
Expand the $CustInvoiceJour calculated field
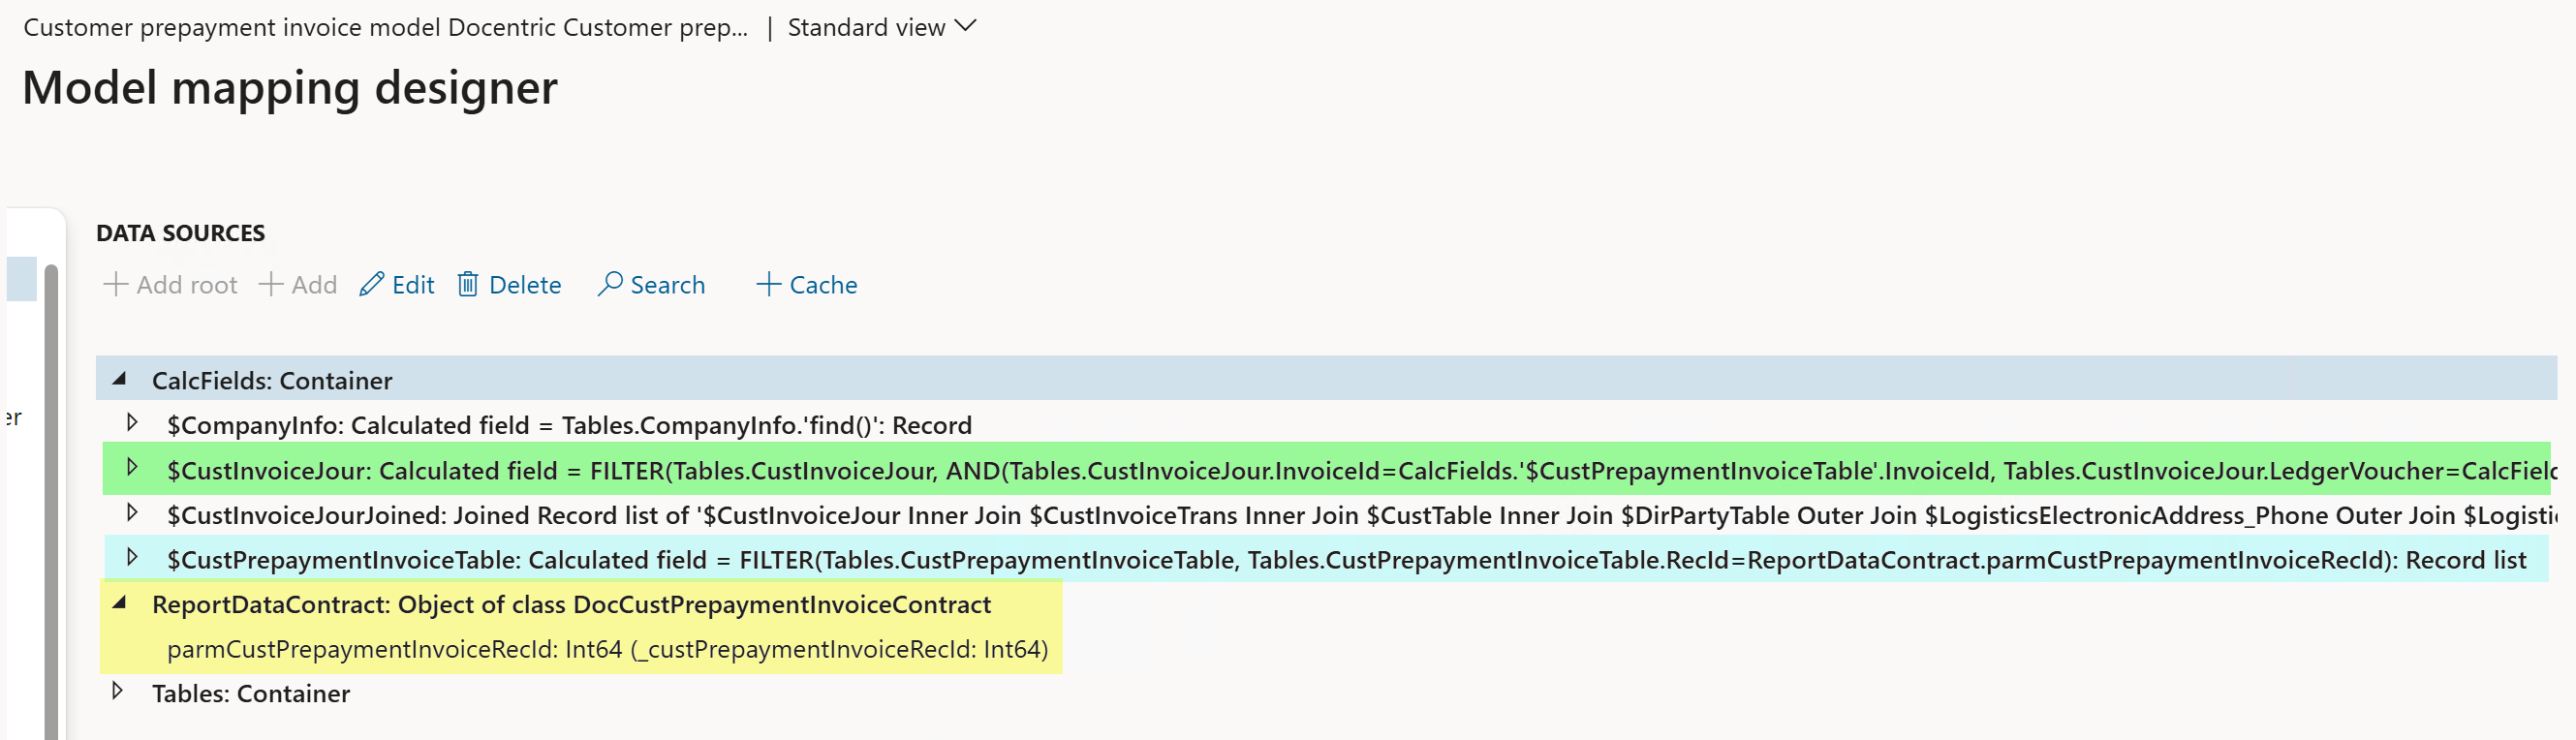pyautogui.click(x=132, y=467)
